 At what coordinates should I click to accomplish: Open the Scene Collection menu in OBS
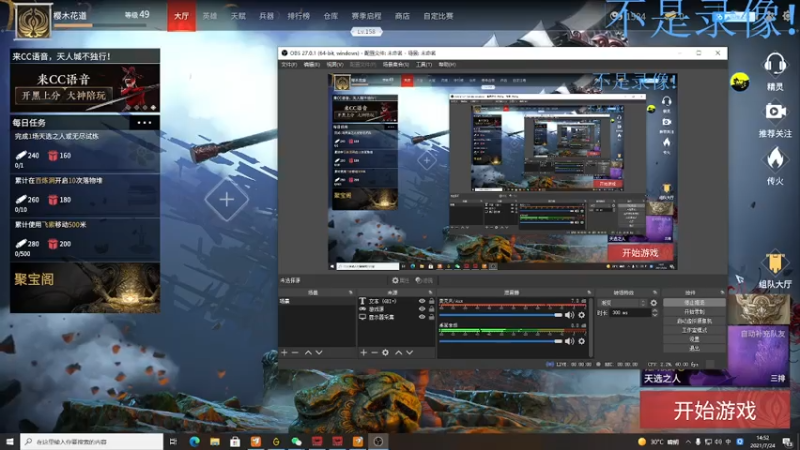(396, 65)
